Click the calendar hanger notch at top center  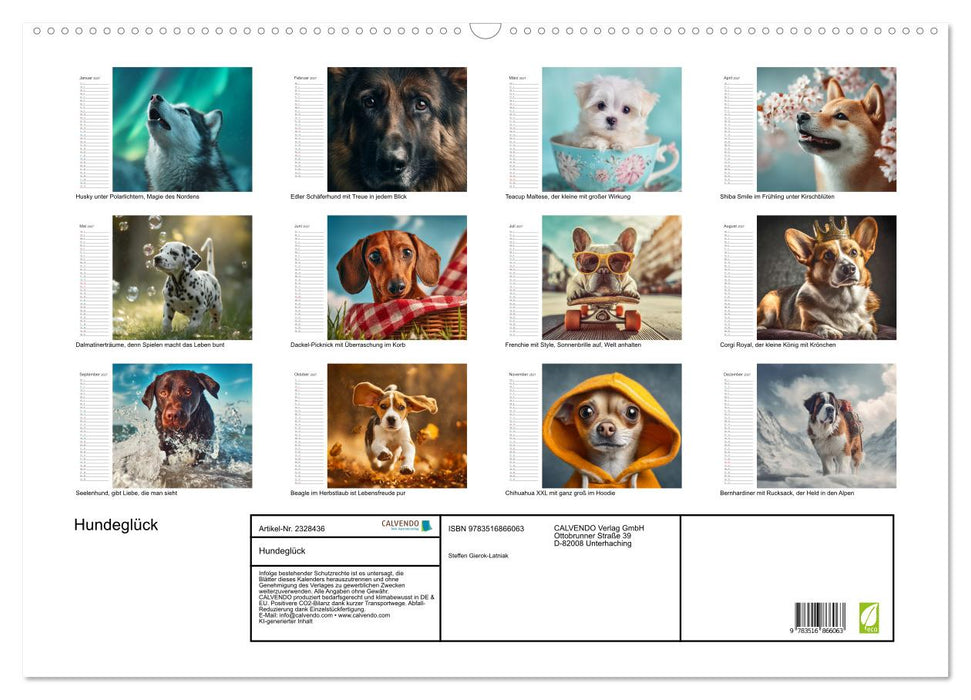(486, 30)
